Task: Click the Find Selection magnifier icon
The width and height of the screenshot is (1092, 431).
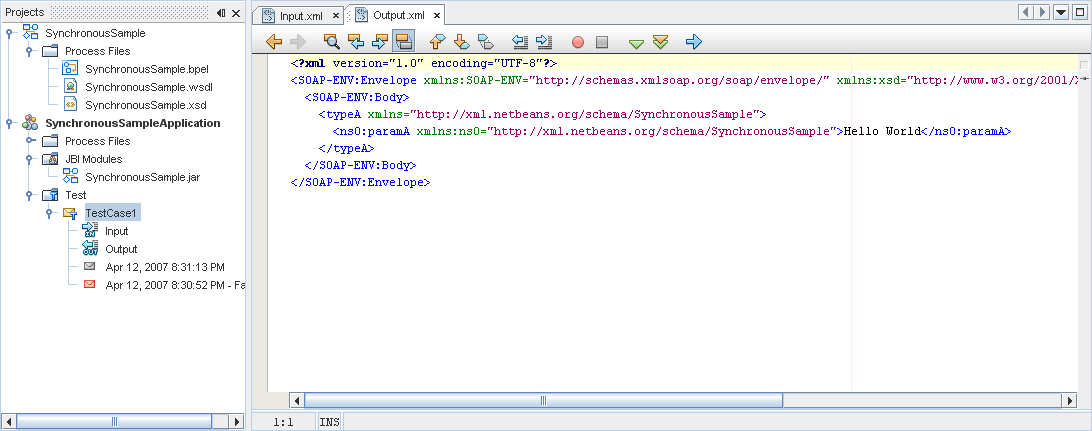Action: click(333, 42)
